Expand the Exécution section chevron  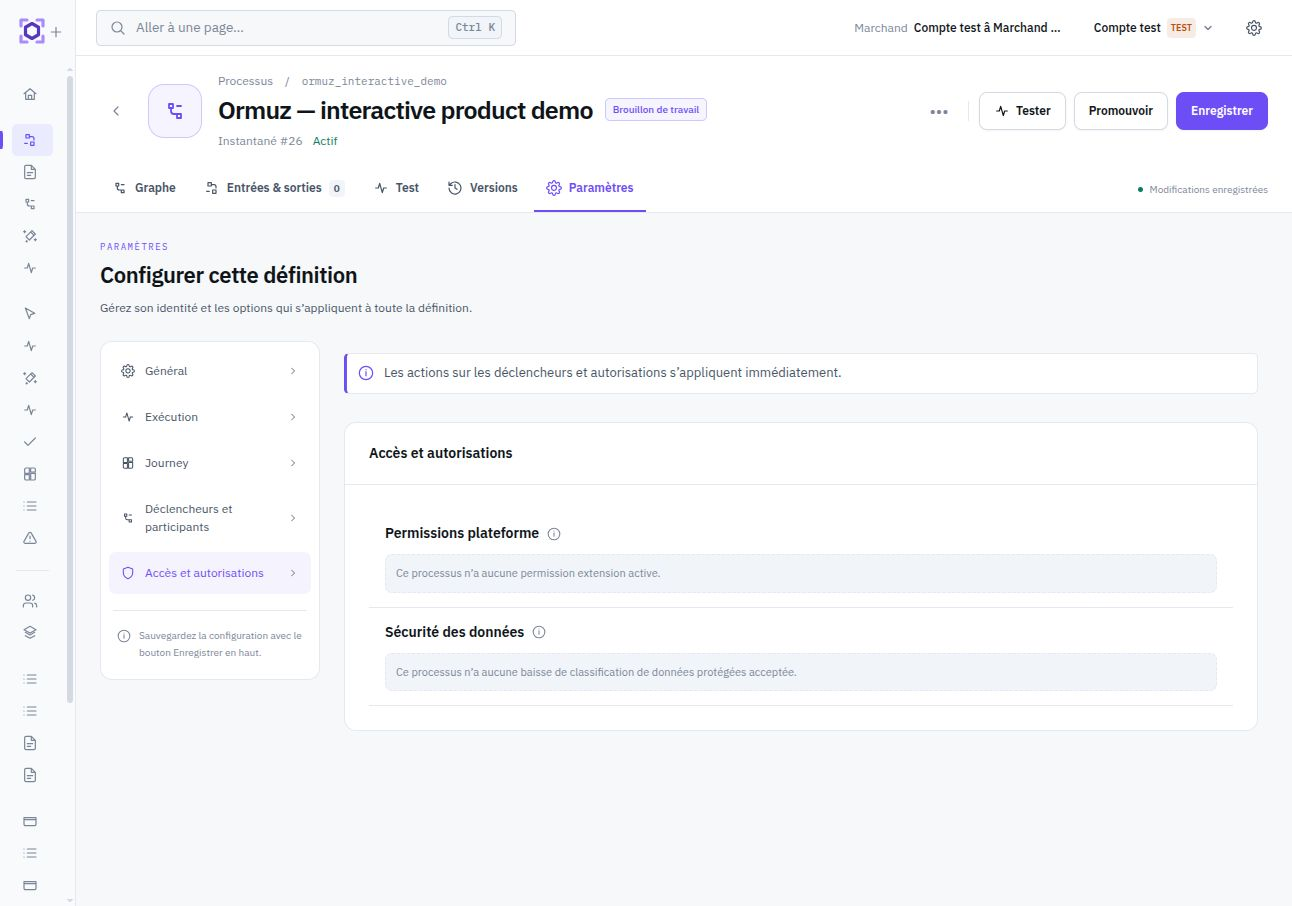(x=293, y=417)
